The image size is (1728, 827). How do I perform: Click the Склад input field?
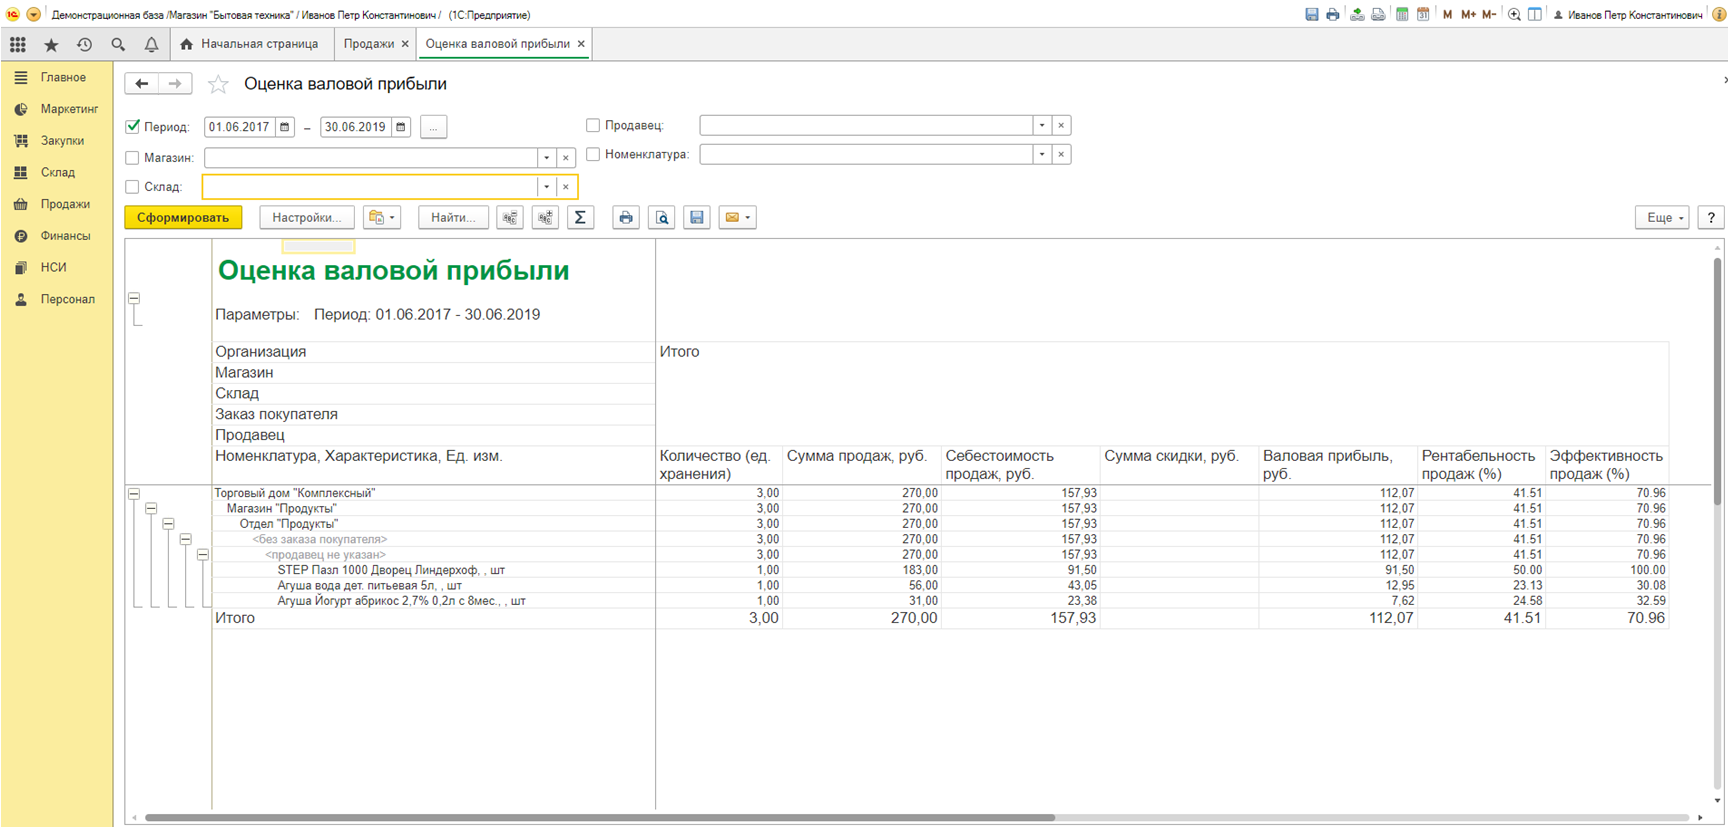point(370,187)
